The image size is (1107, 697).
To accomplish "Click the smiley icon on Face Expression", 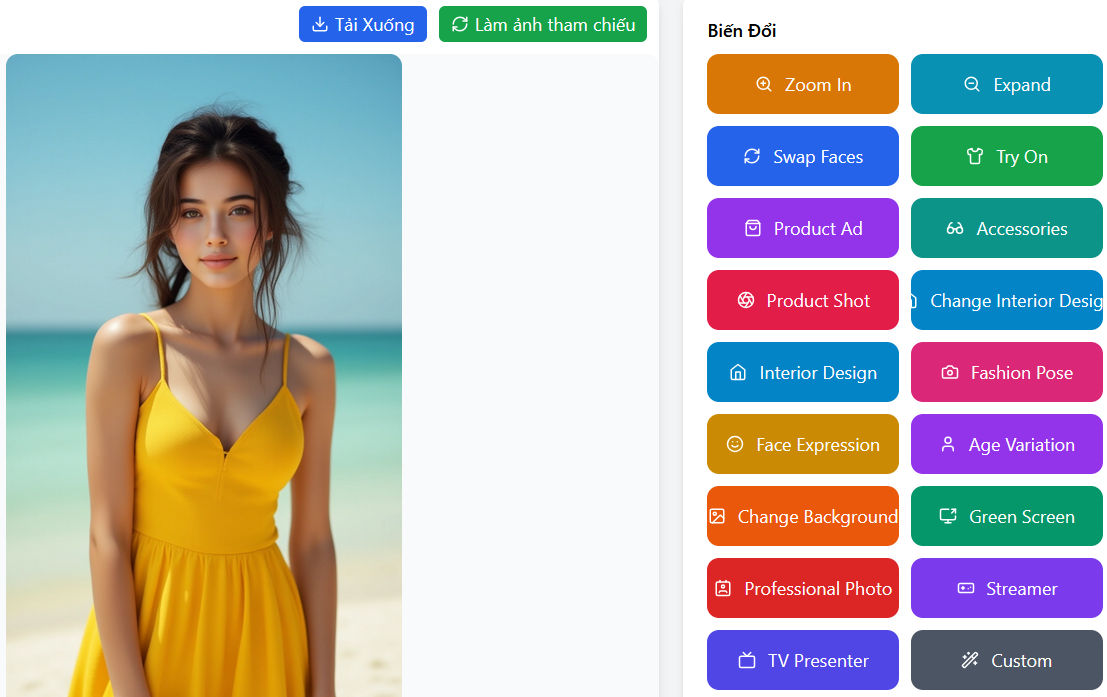I will click(x=735, y=444).
